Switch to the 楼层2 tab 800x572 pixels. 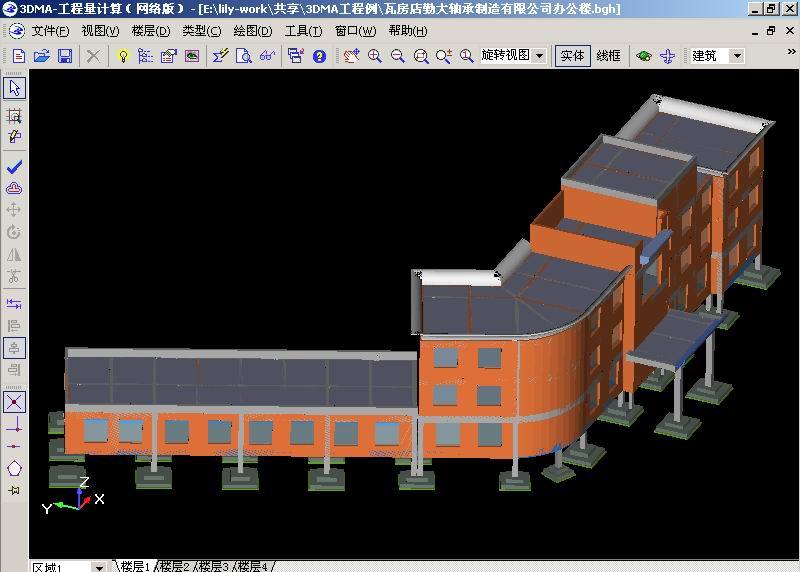pyautogui.click(x=174, y=566)
